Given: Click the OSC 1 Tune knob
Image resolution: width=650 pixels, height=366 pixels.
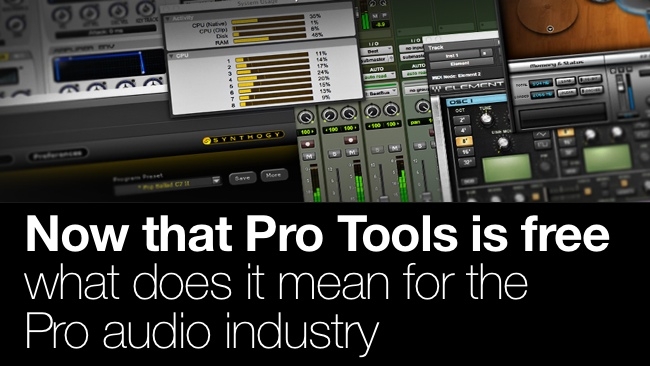Looking at the screenshot, I should [x=486, y=119].
